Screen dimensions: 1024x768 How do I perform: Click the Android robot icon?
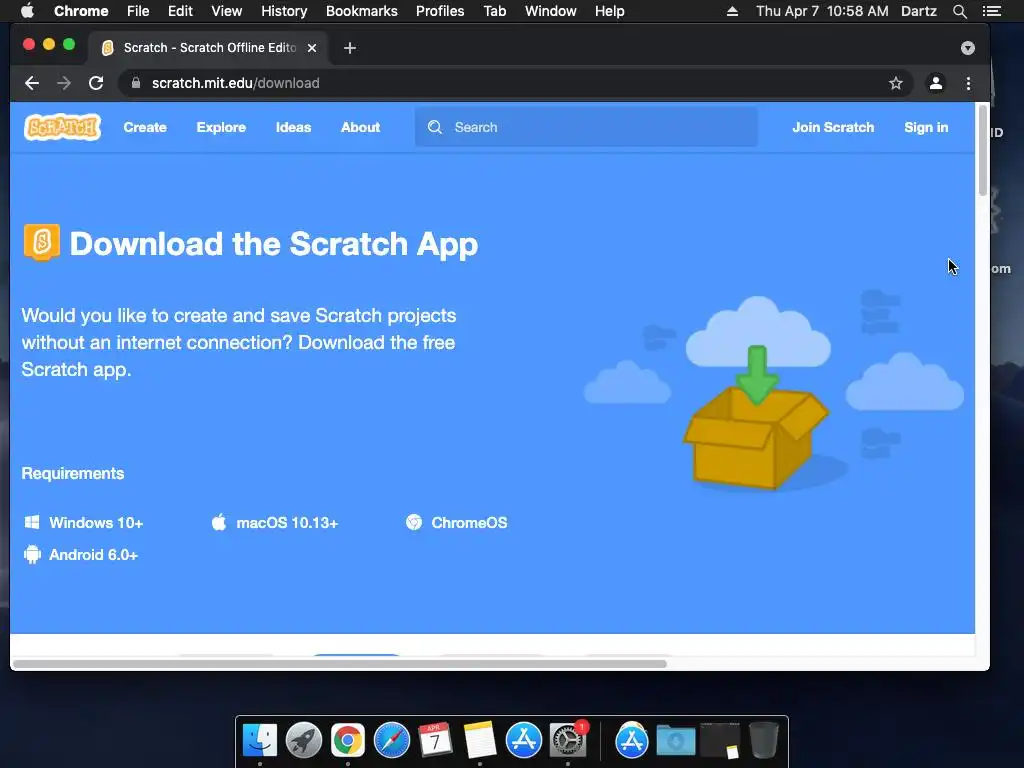pos(32,554)
